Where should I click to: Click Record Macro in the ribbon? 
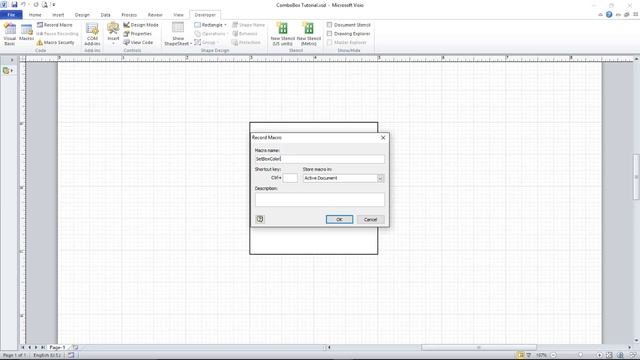coord(55,25)
